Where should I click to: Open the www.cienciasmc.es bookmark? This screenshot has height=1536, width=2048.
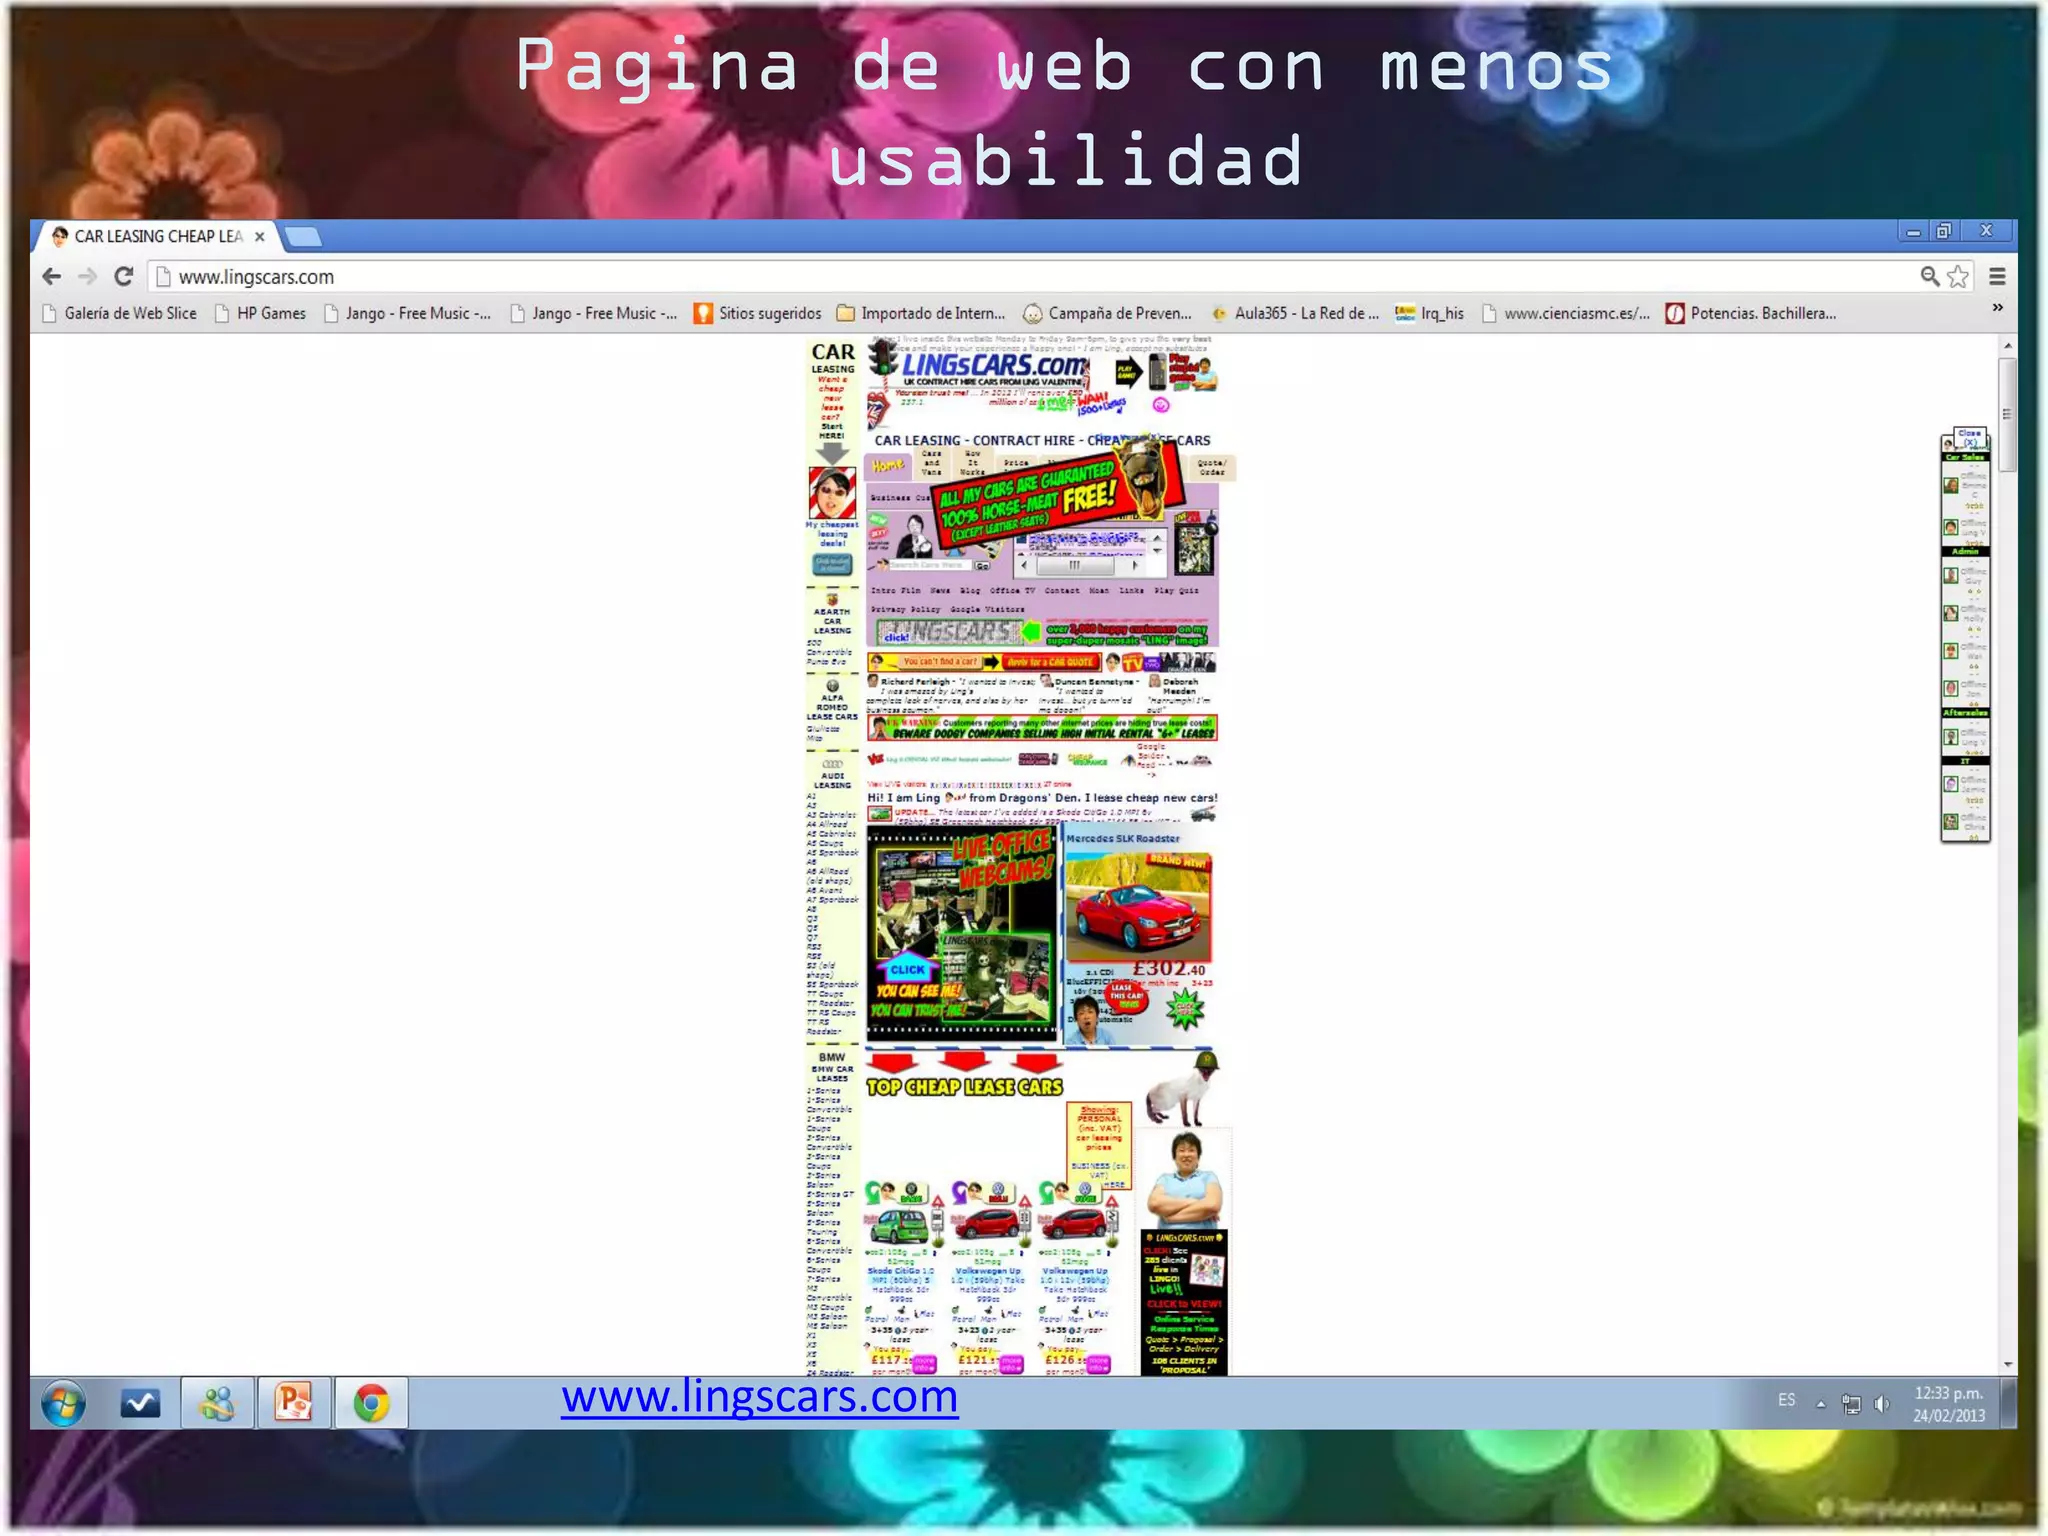click(x=1566, y=313)
